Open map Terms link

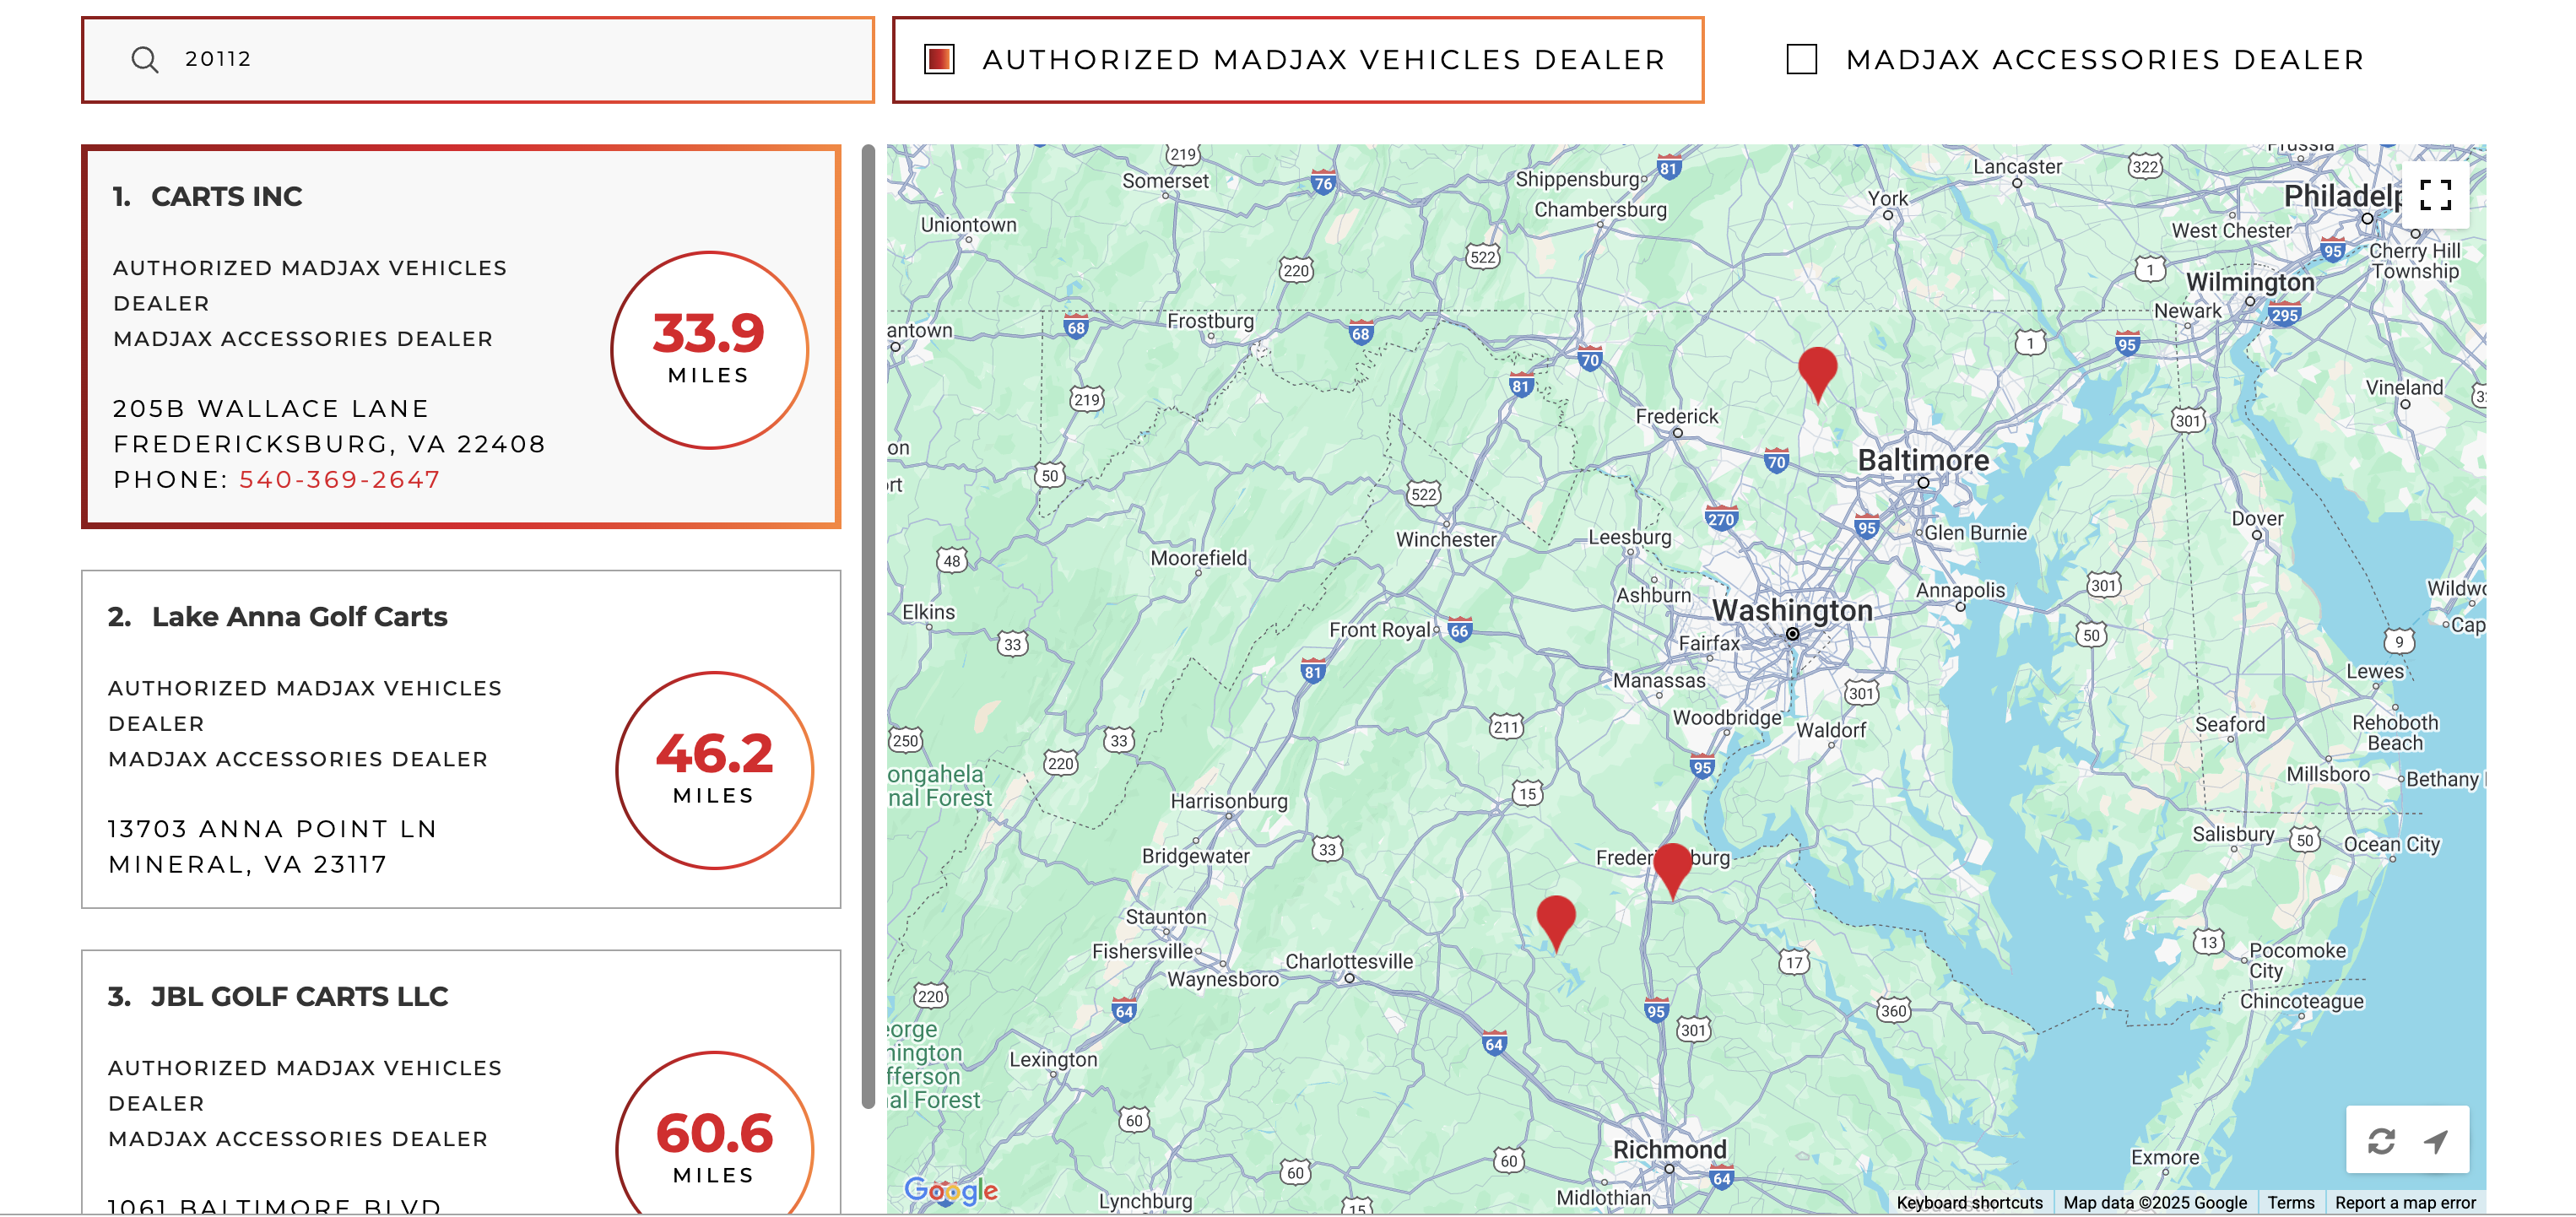pyautogui.click(x=2290, y=1202)
